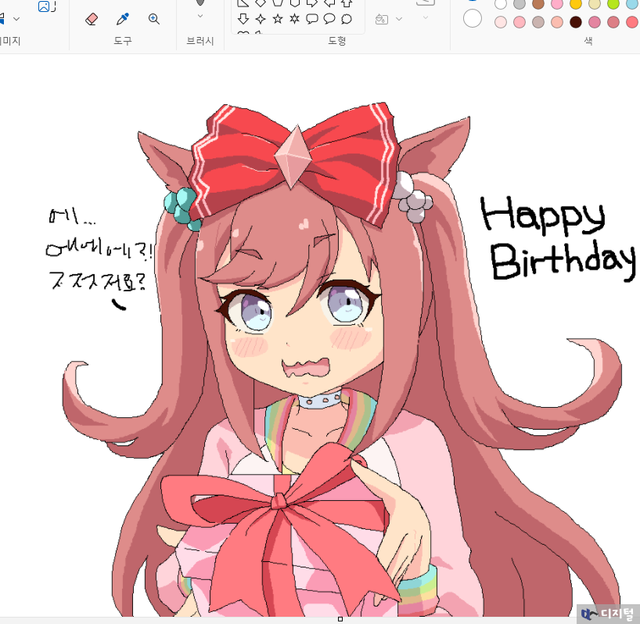
Task: Choose the oval speech bubble shape
Action: click(x=329, y=19)
